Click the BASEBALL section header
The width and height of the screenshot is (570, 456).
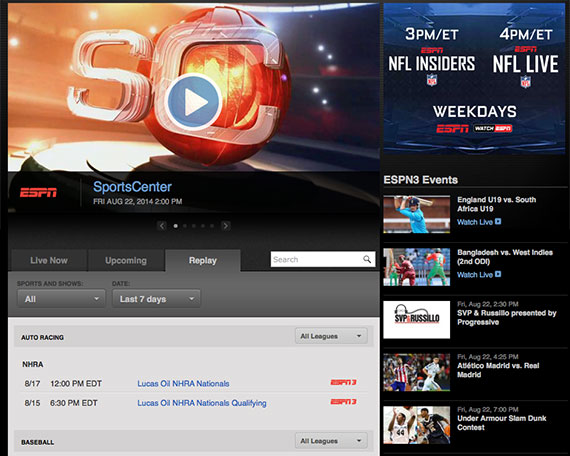point(37,442)
